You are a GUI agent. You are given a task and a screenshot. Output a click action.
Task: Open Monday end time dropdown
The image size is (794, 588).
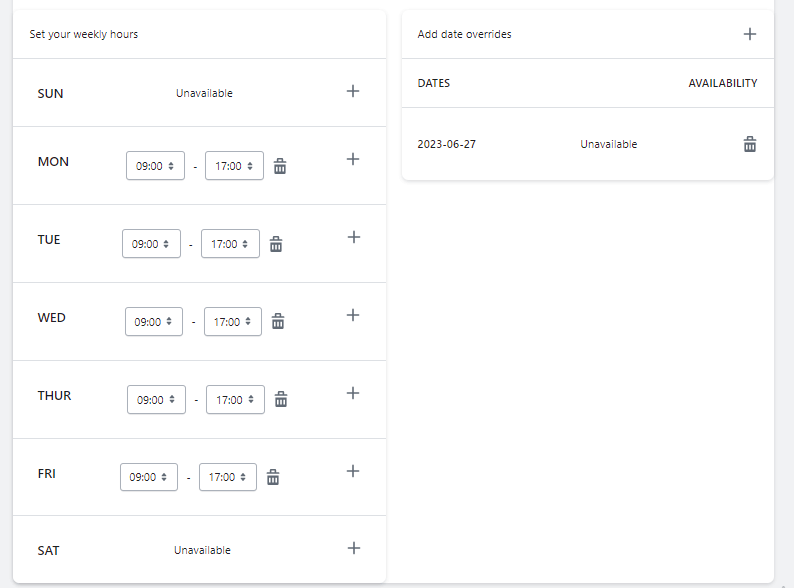point(234,166)
